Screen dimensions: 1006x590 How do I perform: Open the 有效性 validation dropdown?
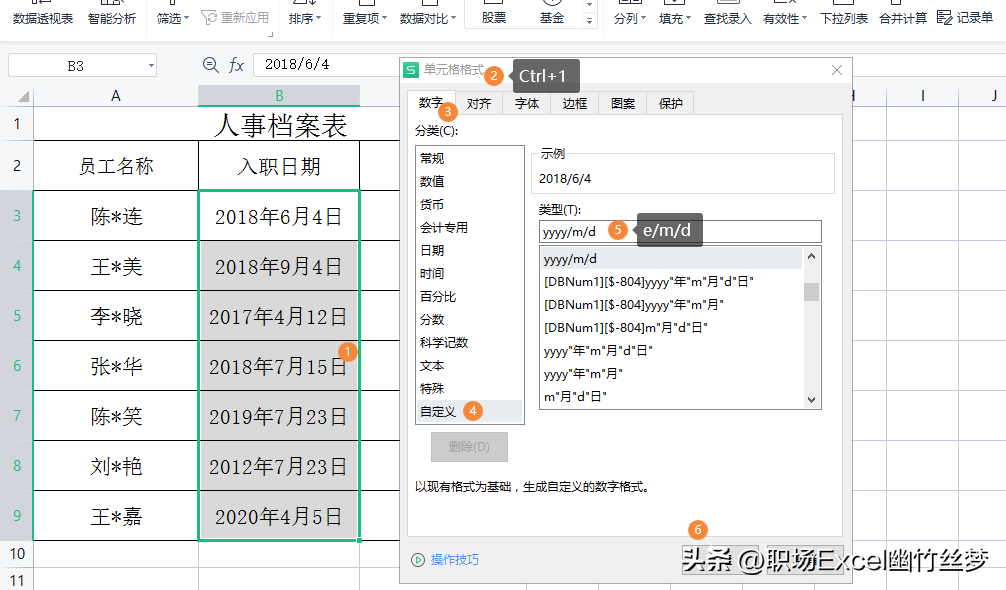pos(785,18)
